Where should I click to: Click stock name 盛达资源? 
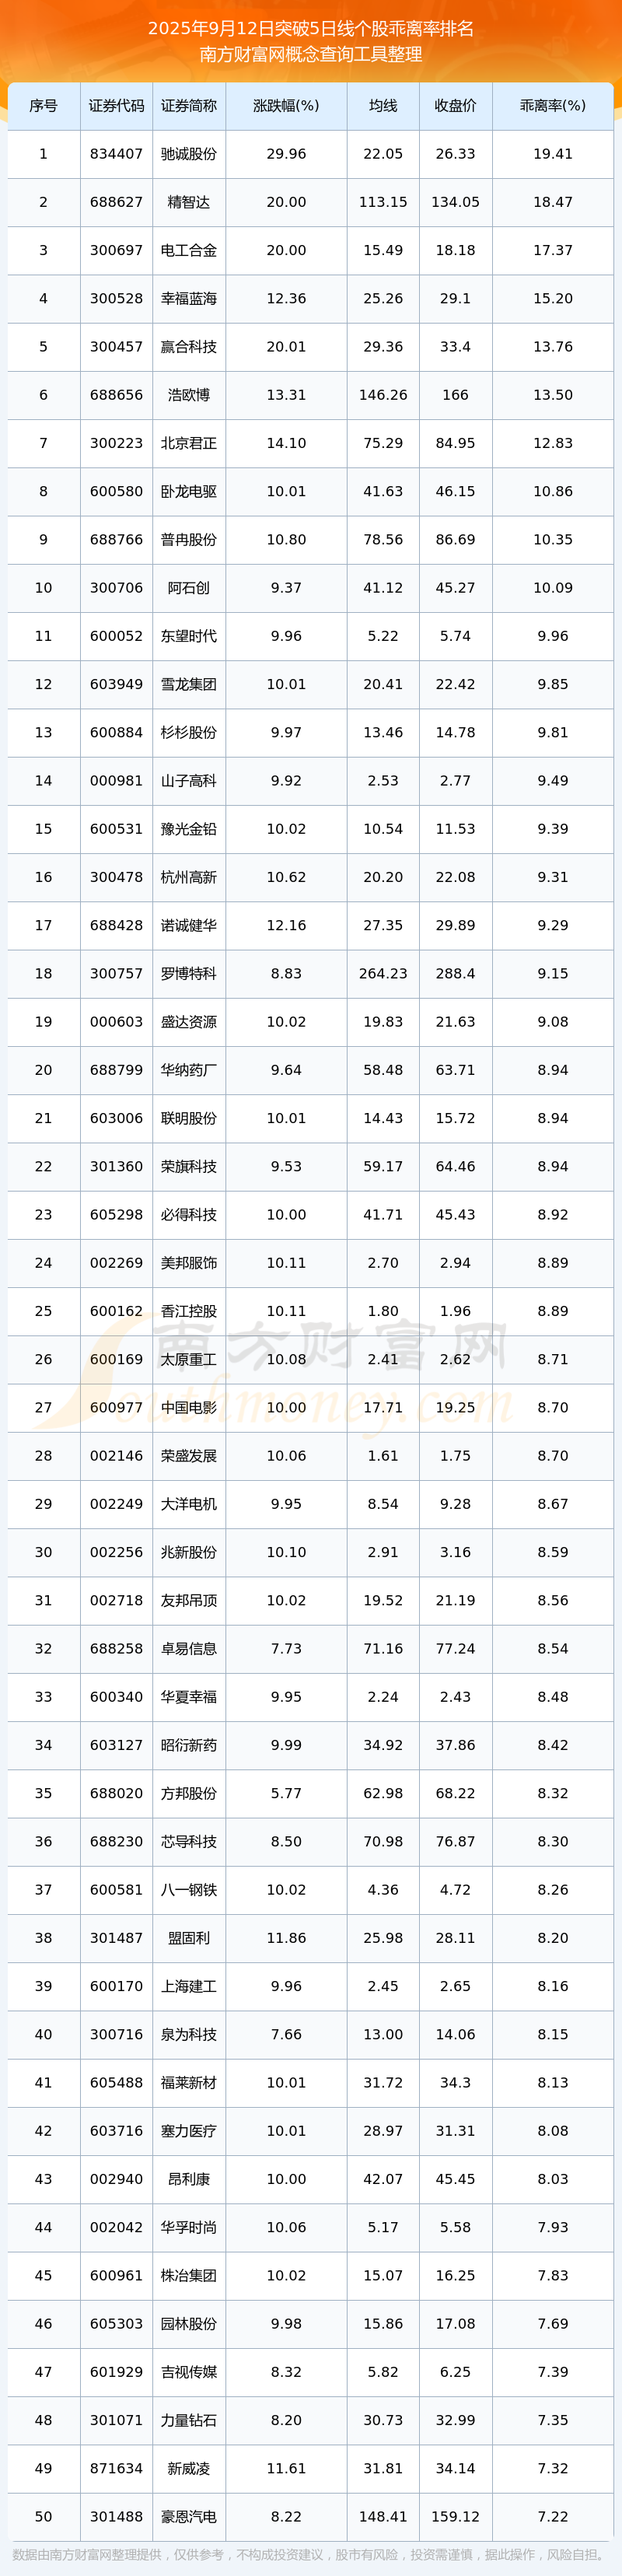189,1022
